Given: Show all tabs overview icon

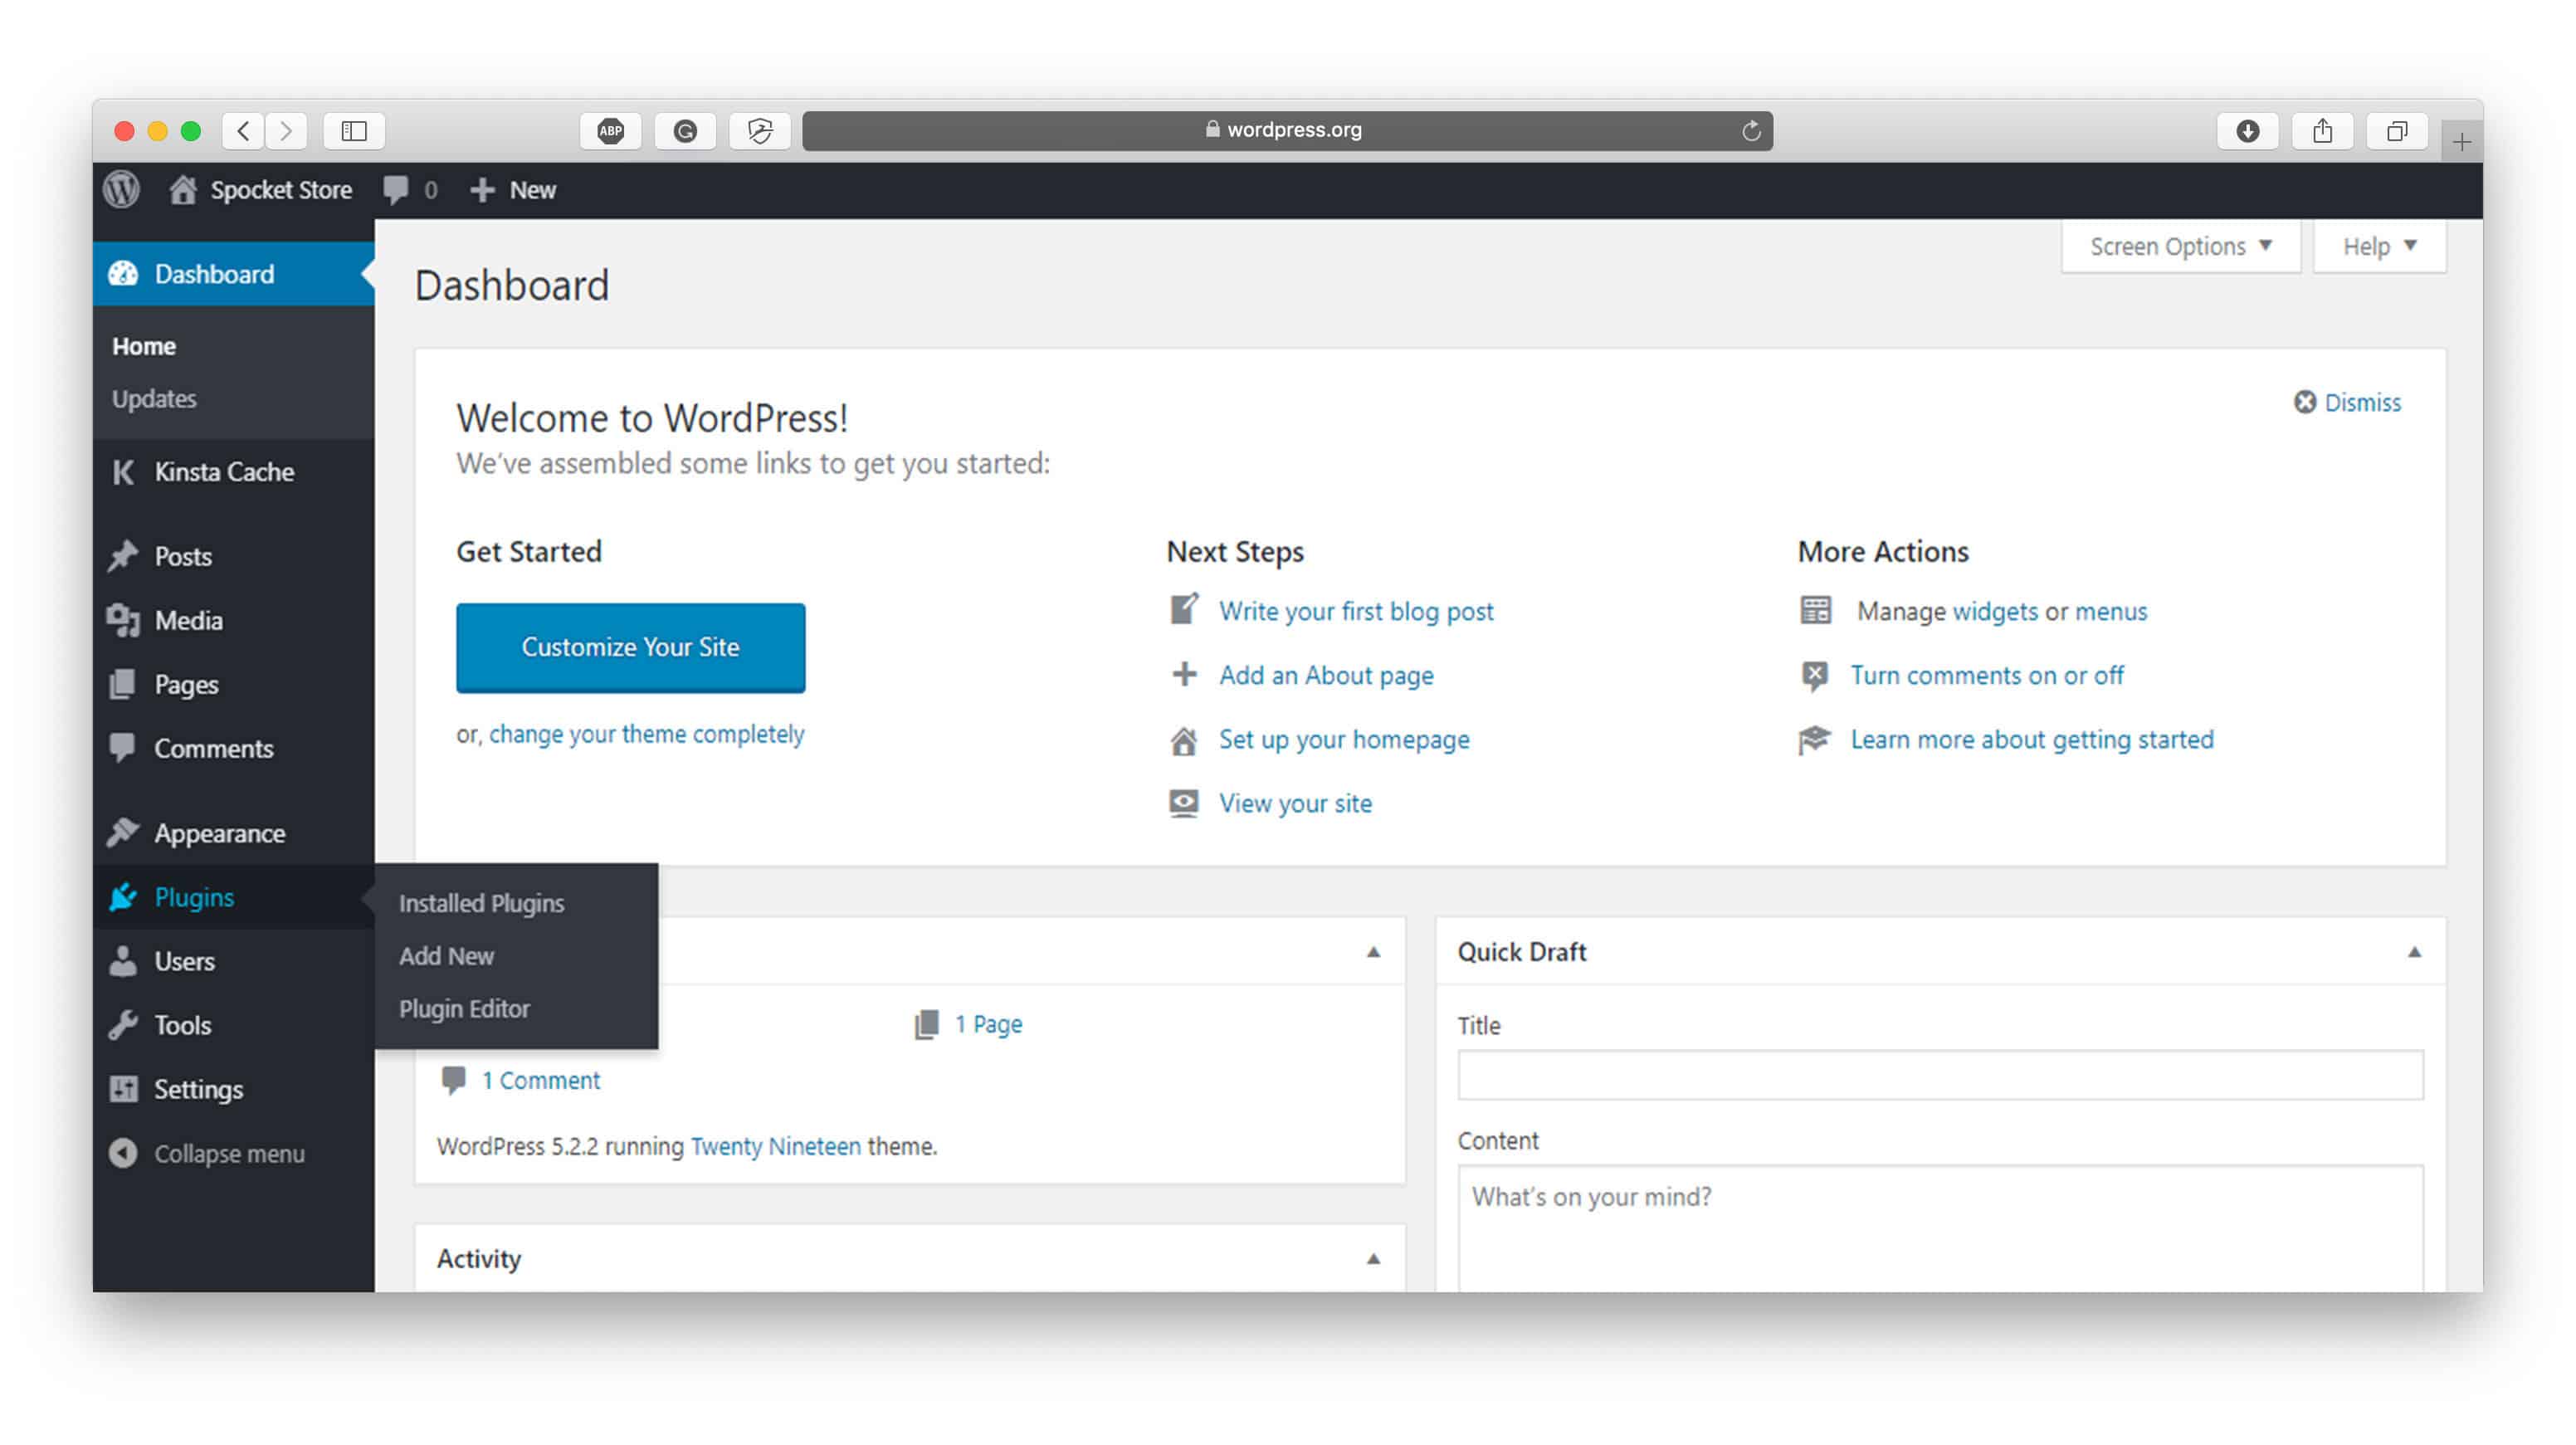Looking at the screenshot, I should [x=2397, y=131].
